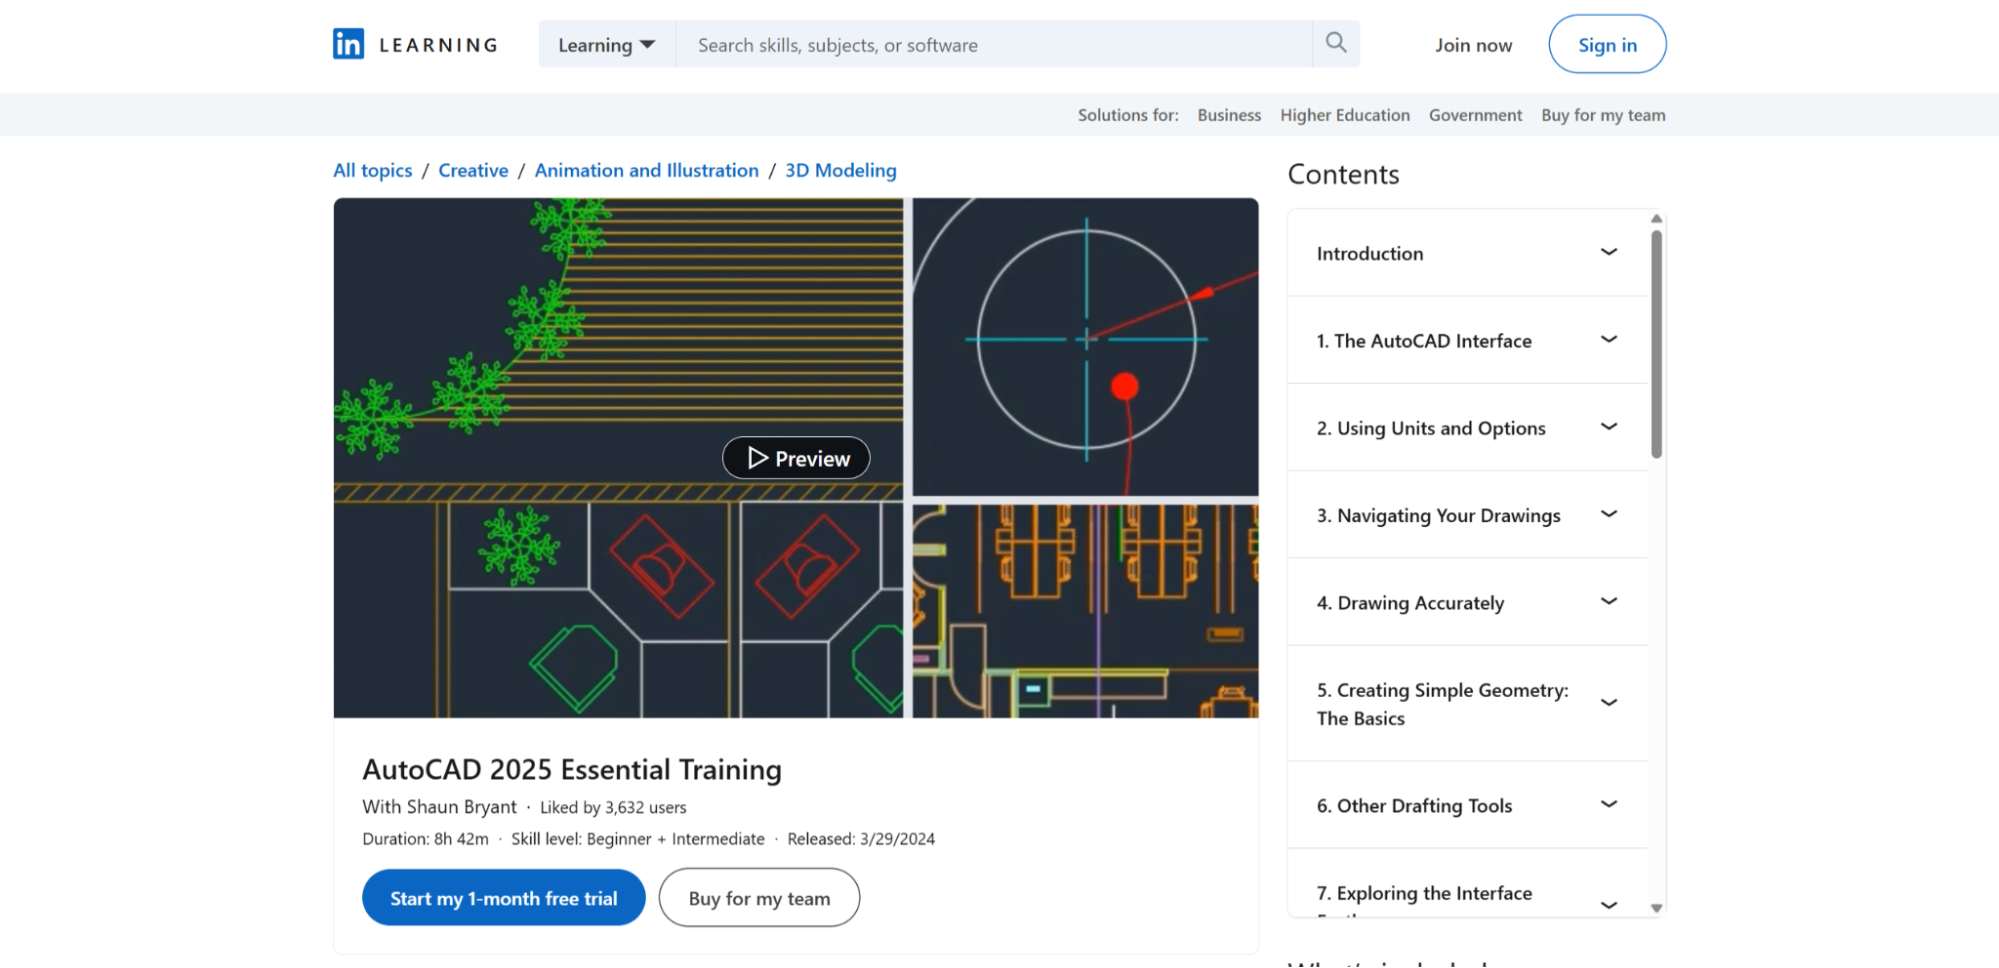Click Skill level: Beginner + Intermediate text
The image size is (1999, 968).
(638, 839)
